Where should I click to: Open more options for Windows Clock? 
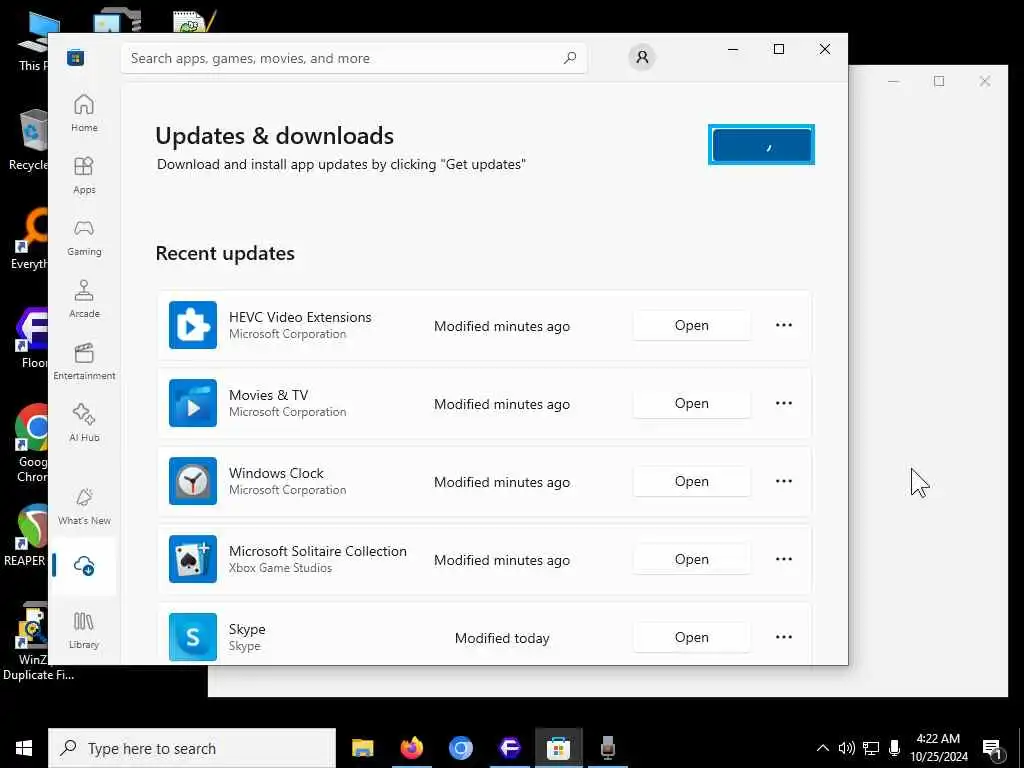coord(784,481)
